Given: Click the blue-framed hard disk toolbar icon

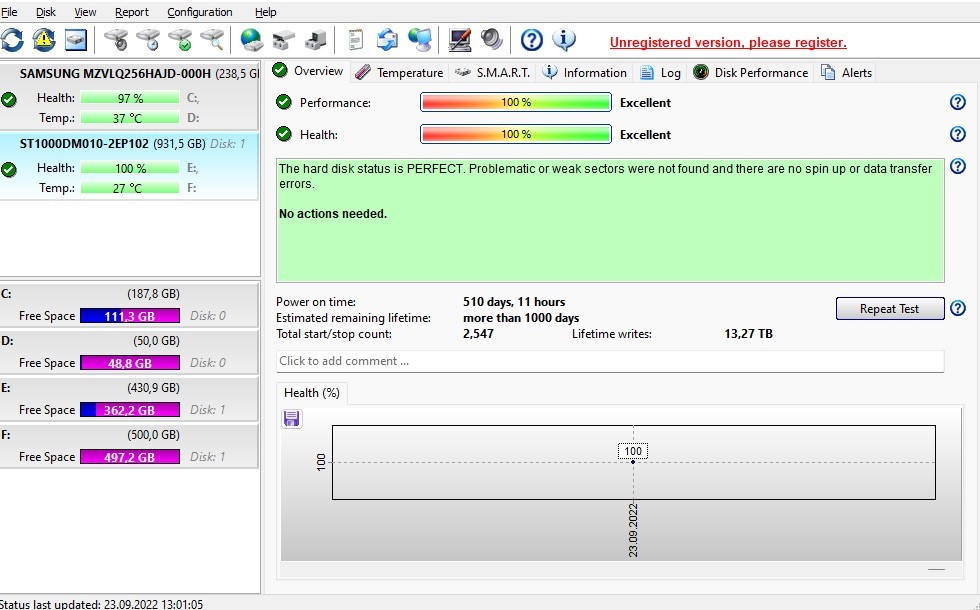Looking at the screenshot, I should click(x=76, y=41).
